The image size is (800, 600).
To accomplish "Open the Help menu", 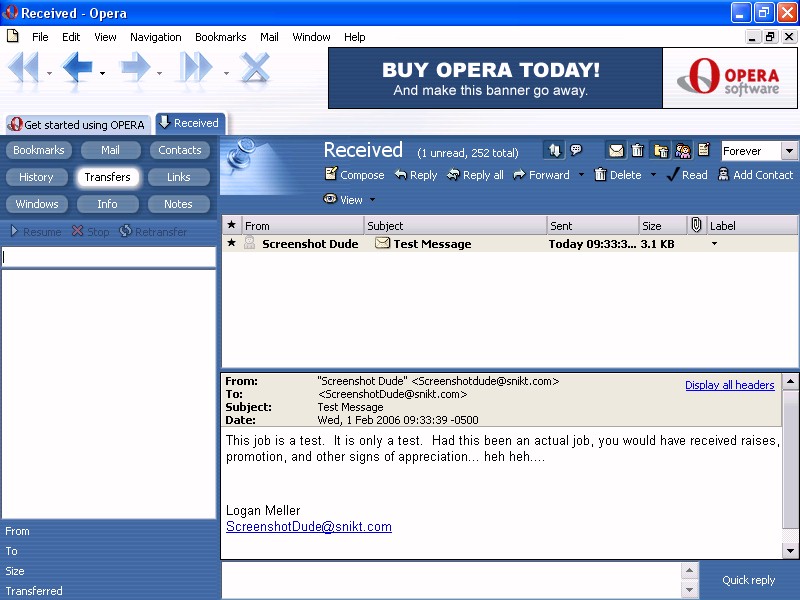I will pyautogui.click(x=355, y=37).
